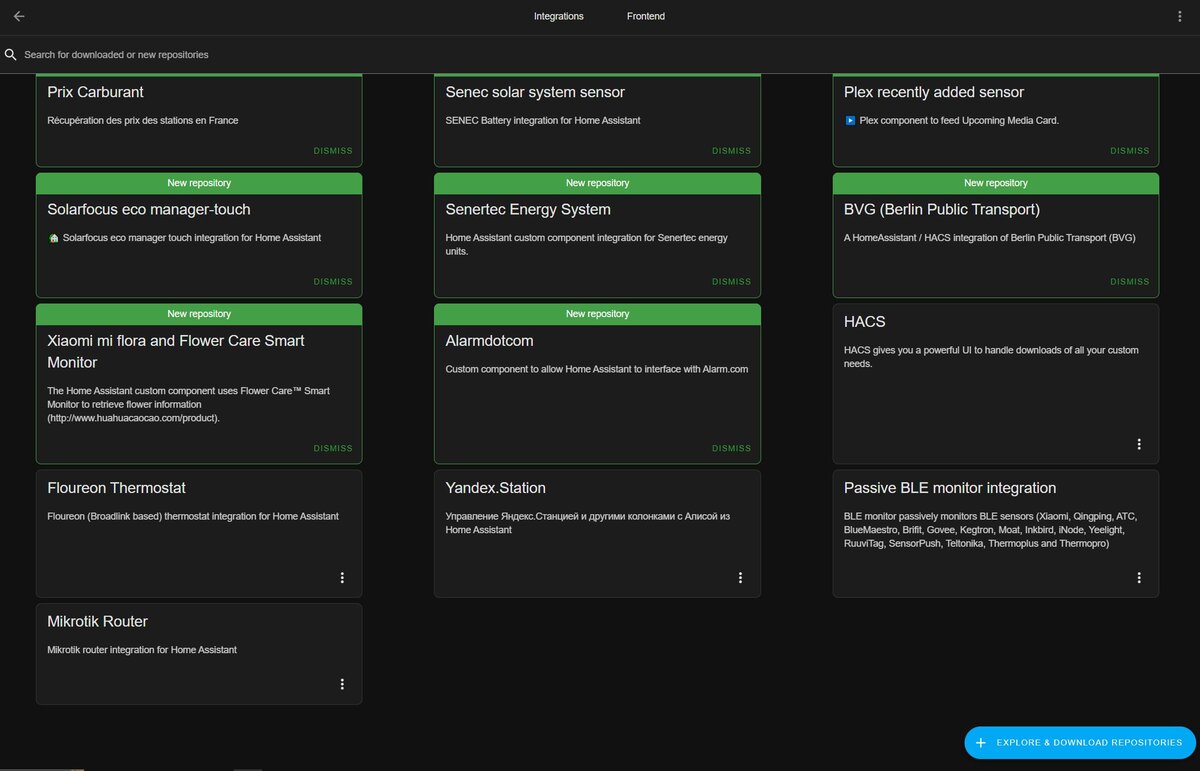Viewport: 1200px width, 771px height.
Task: Click New repository banner on BVG card
Action: click(x=996, y=183)
